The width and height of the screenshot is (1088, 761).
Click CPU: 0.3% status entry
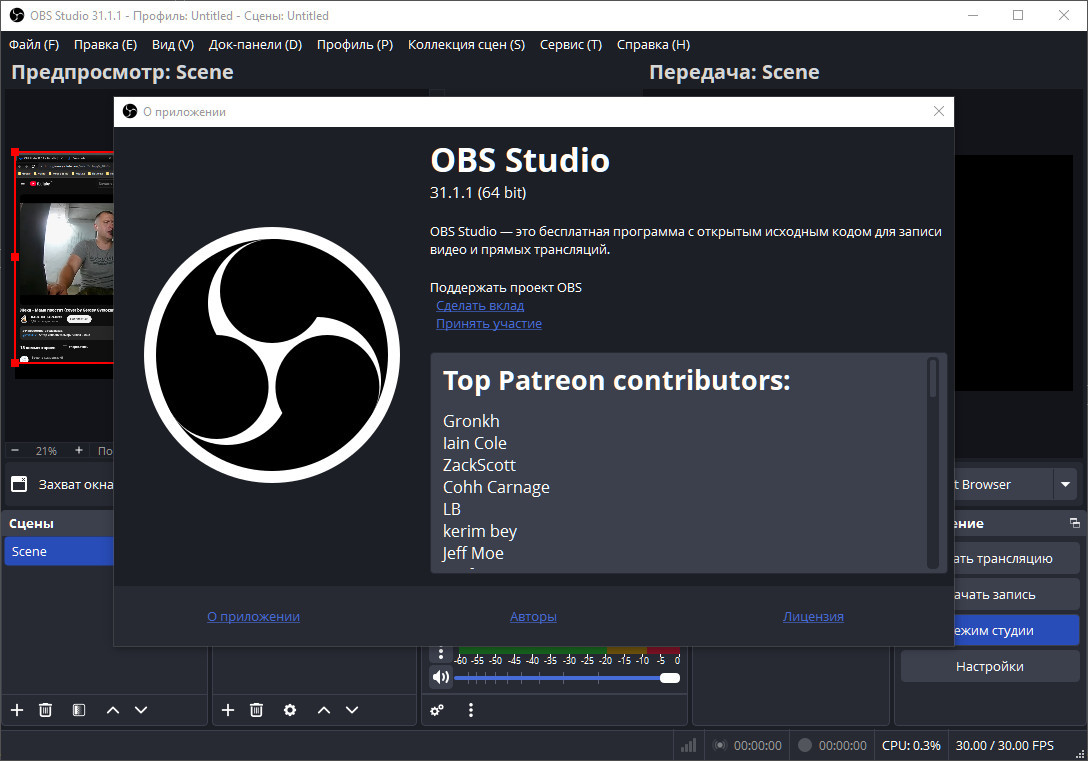click(911, 745)
